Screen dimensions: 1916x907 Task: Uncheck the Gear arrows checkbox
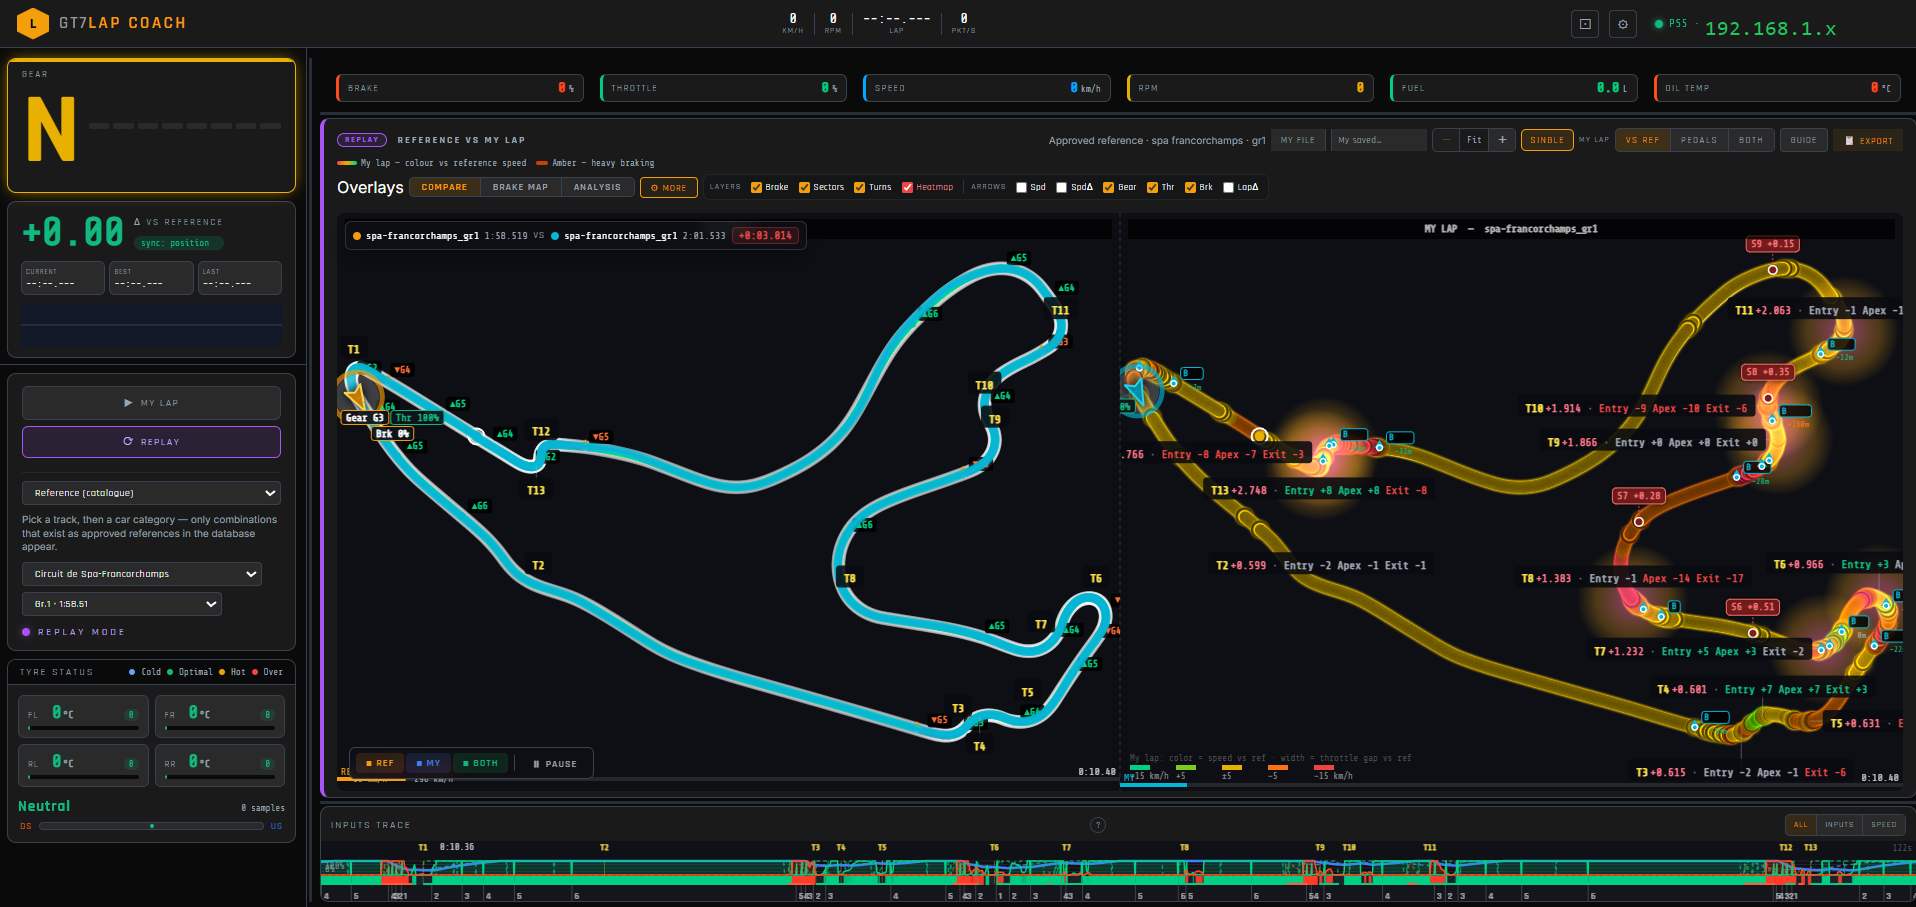point(1109,187)
